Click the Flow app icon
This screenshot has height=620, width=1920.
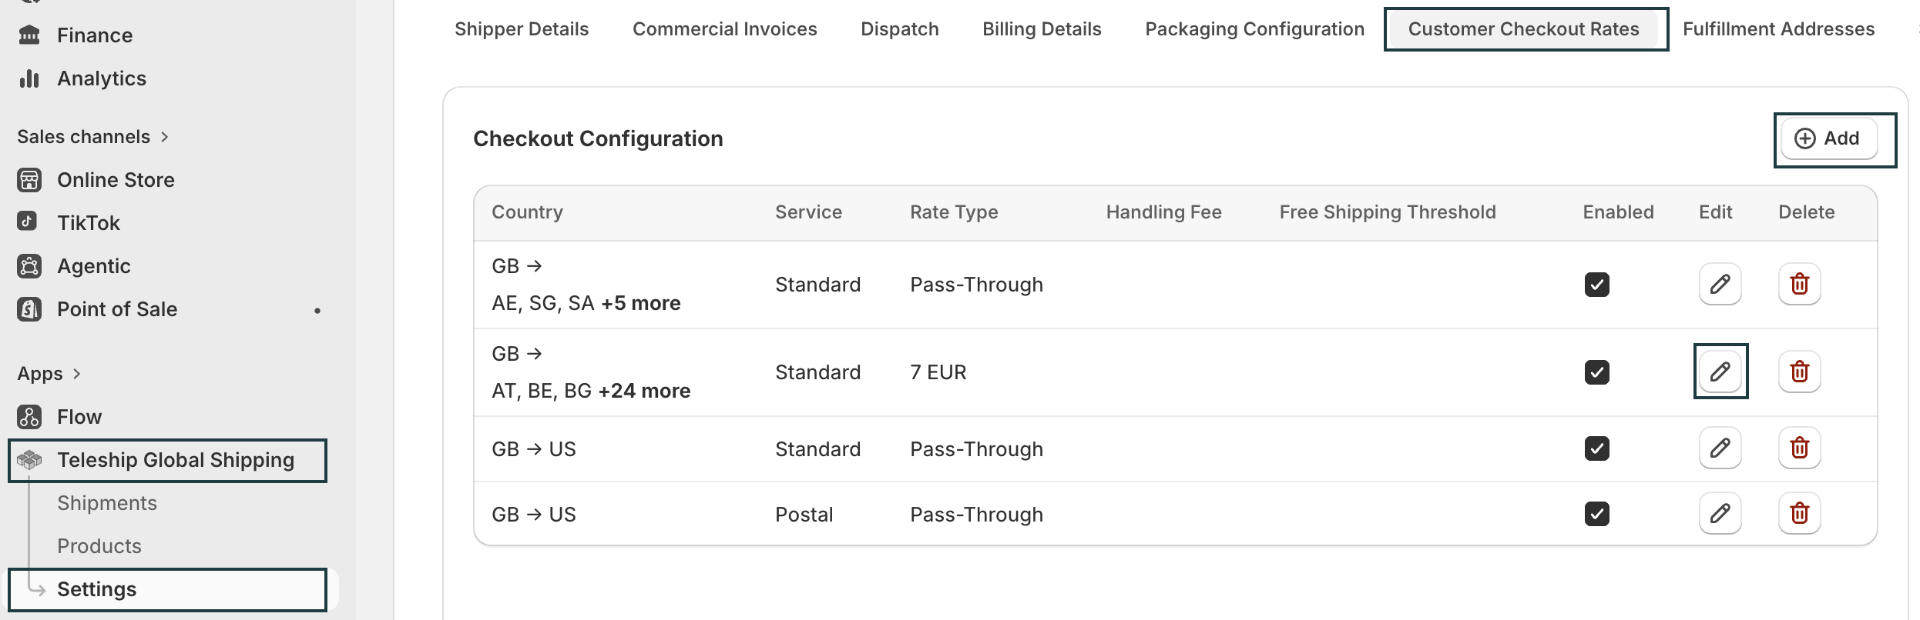pyautogui.click(x=30, y=417)
